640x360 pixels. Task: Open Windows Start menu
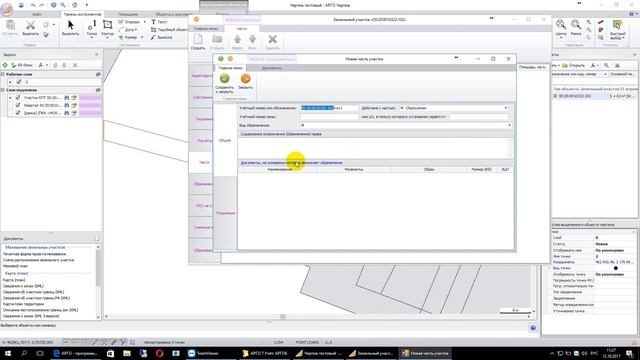pos(8,353)
